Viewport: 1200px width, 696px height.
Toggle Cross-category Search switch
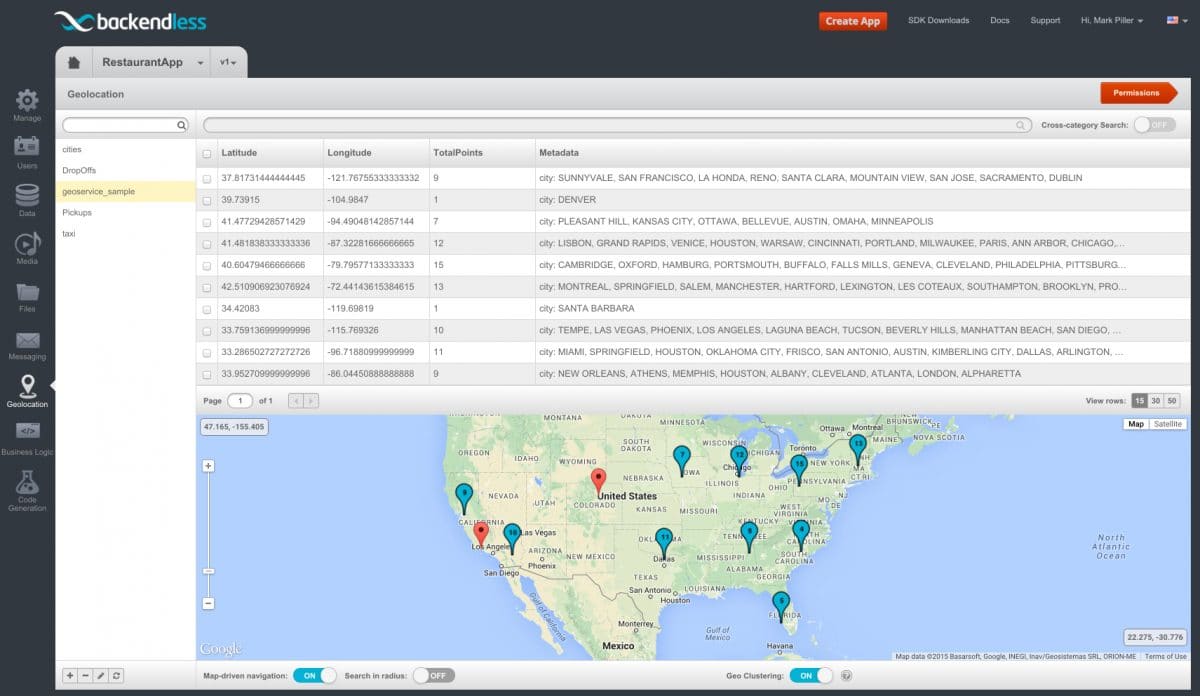click(x=1154, y=125)
